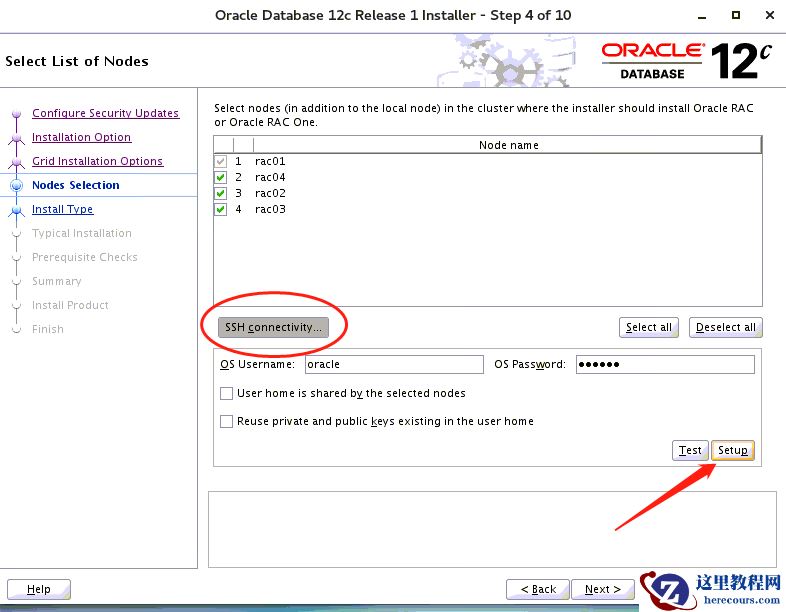Uncheck the rac04 node checkbox

(x=220, y=177)
